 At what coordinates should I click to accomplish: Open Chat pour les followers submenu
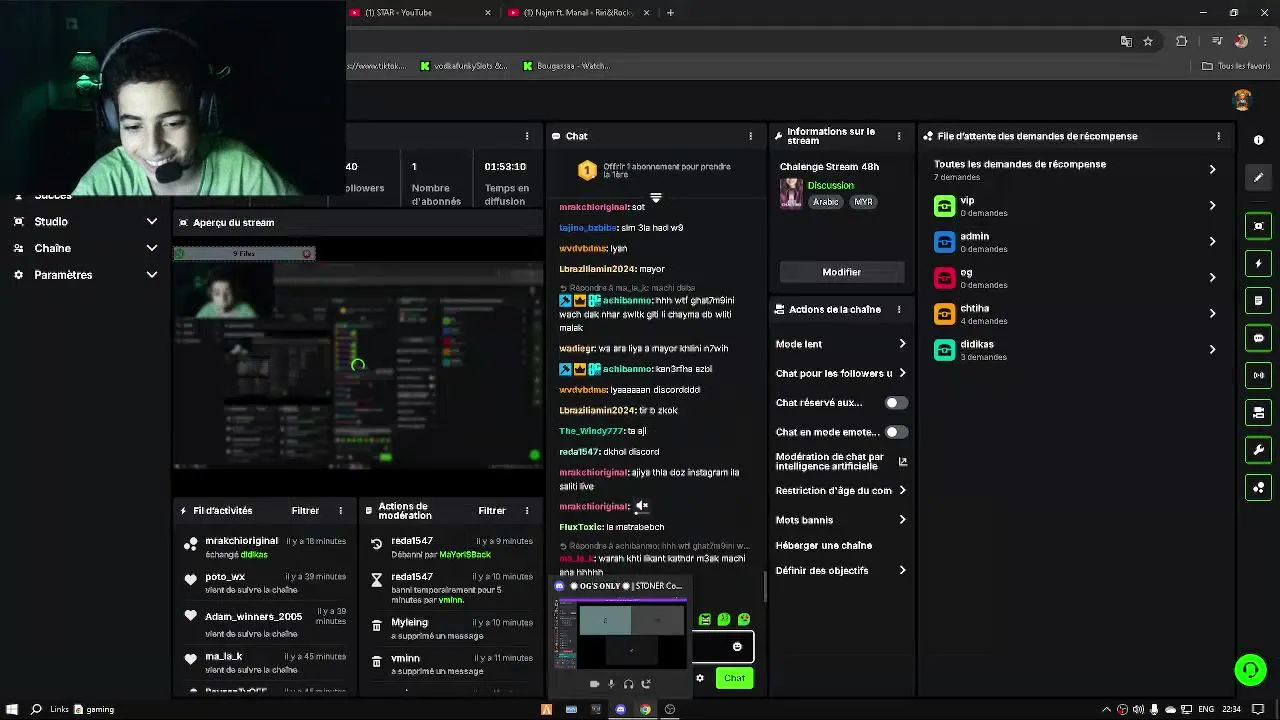click(841, 373)
